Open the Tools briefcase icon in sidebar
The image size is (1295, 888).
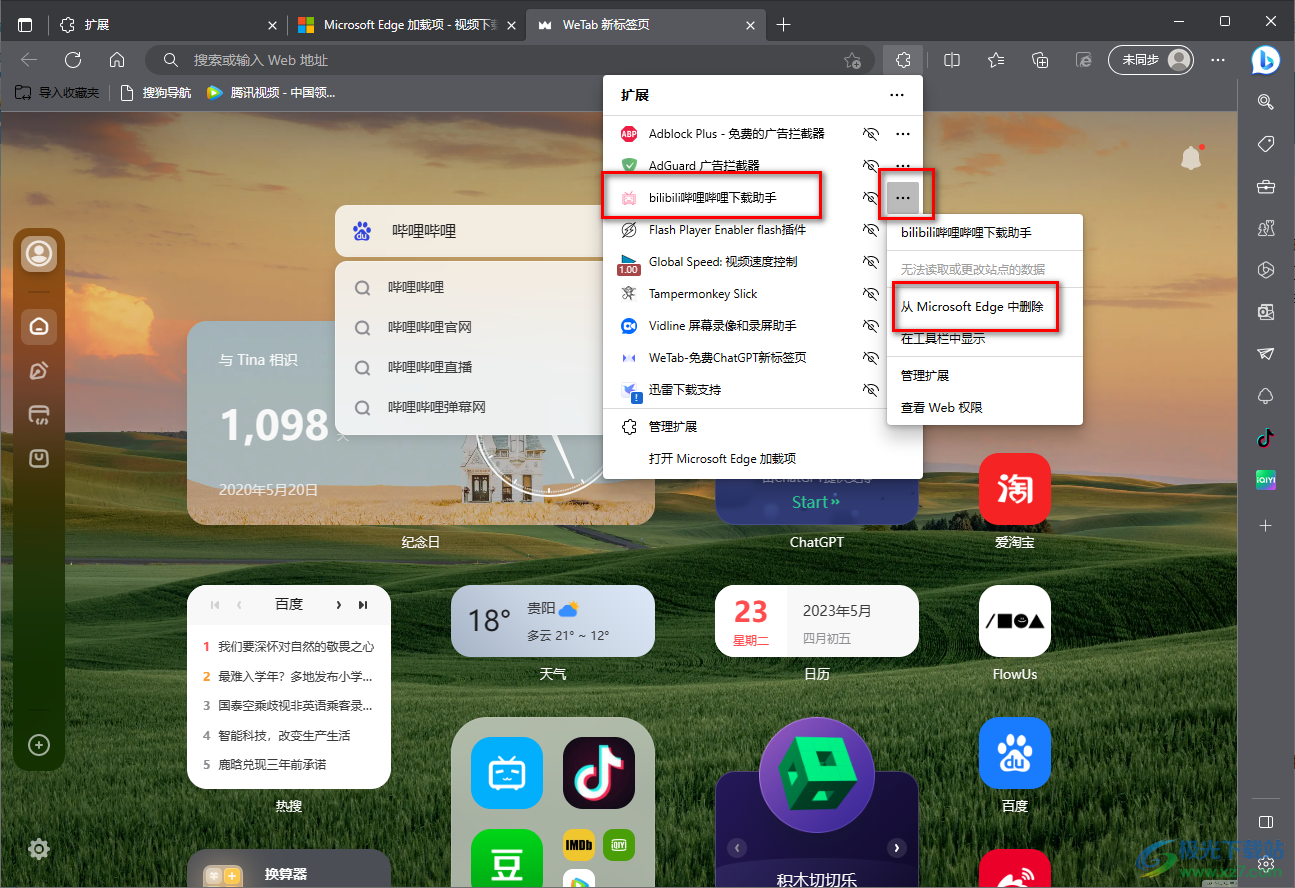tap(1265, 186)
